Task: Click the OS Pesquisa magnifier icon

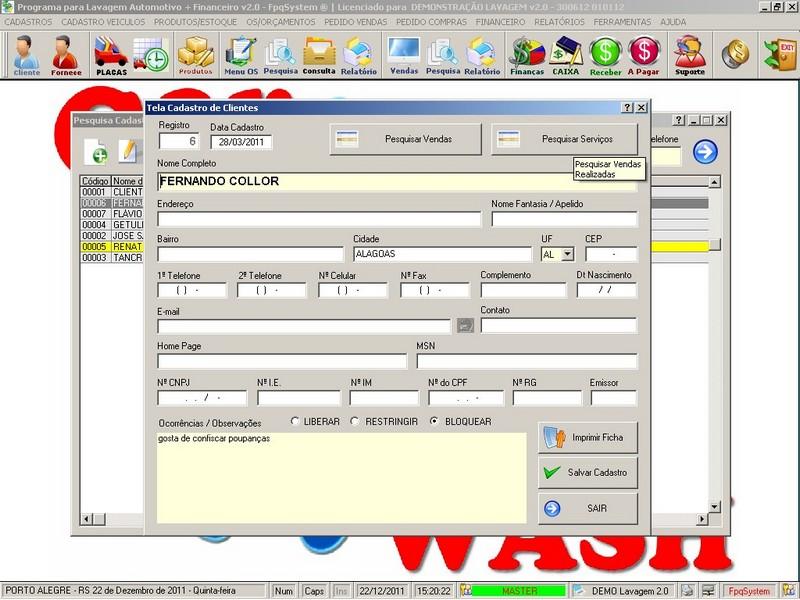Action: point(281,55)
